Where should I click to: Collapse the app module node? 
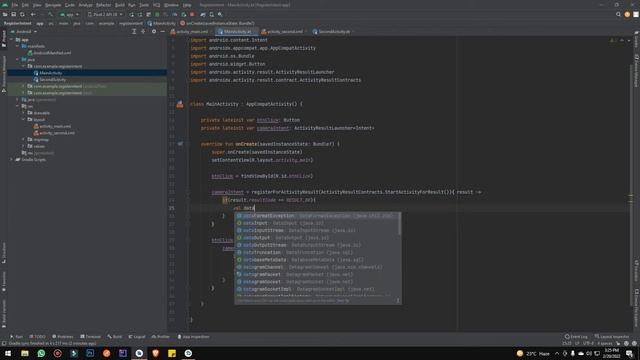pyautogui.click(x=12, y=40)
